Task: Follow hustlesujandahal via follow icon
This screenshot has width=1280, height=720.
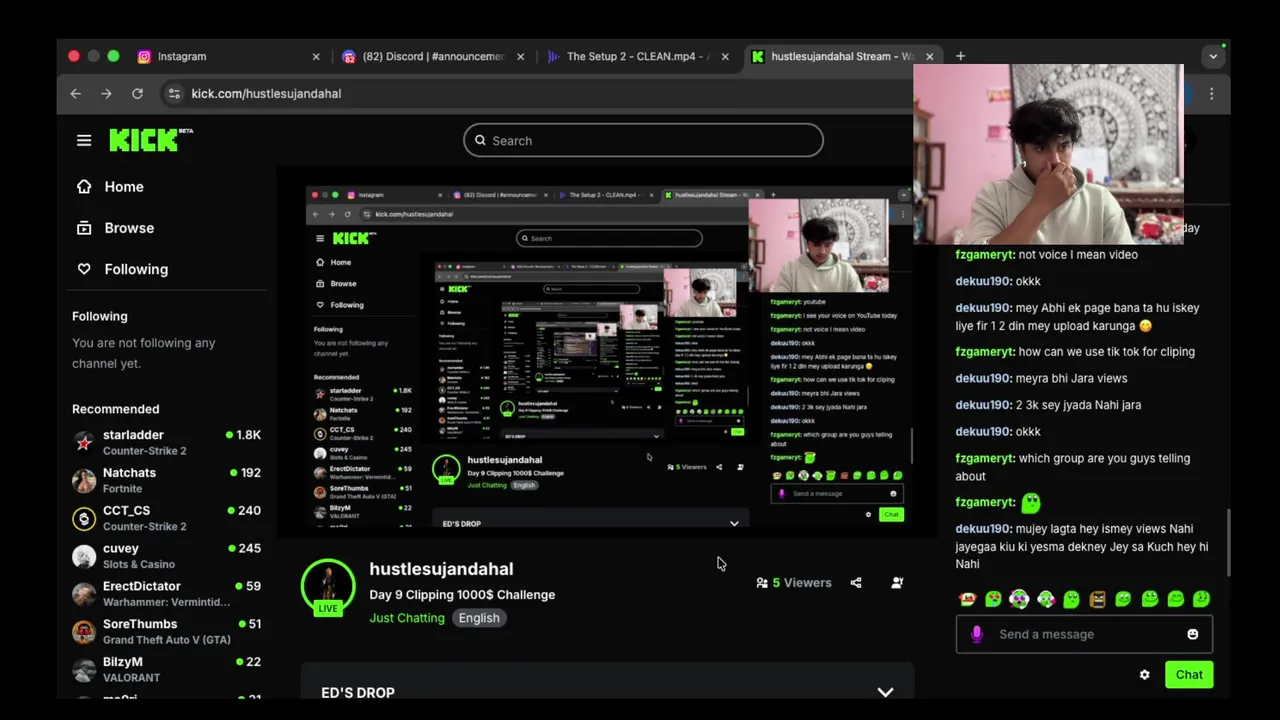Action: point(897,582)
